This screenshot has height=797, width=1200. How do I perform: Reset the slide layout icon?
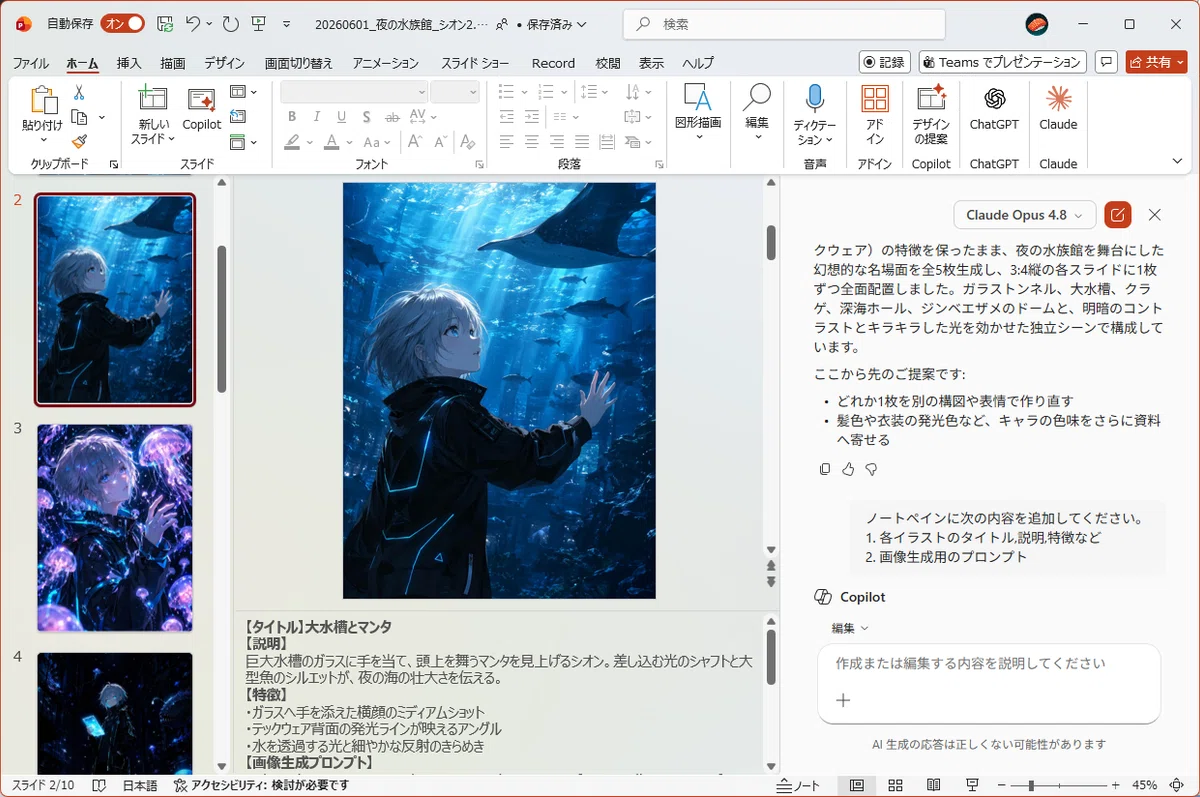coord(237,117)
